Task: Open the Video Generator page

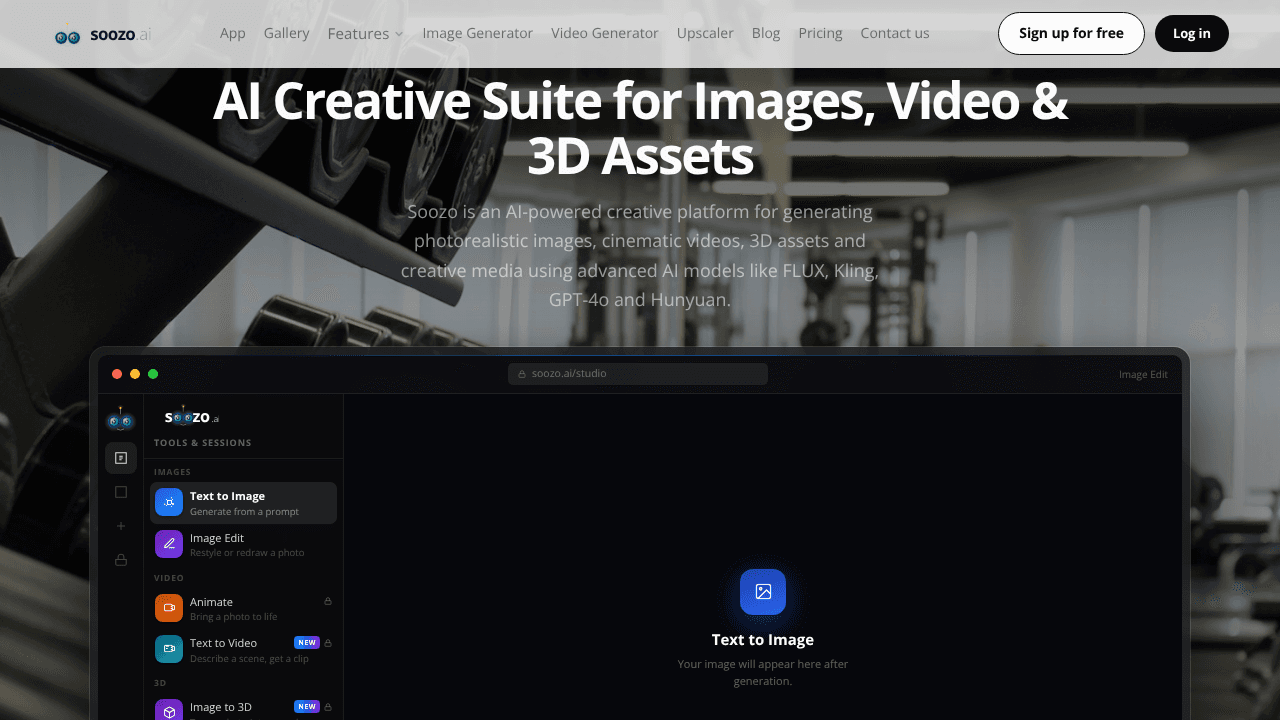Action: (605, 33)
